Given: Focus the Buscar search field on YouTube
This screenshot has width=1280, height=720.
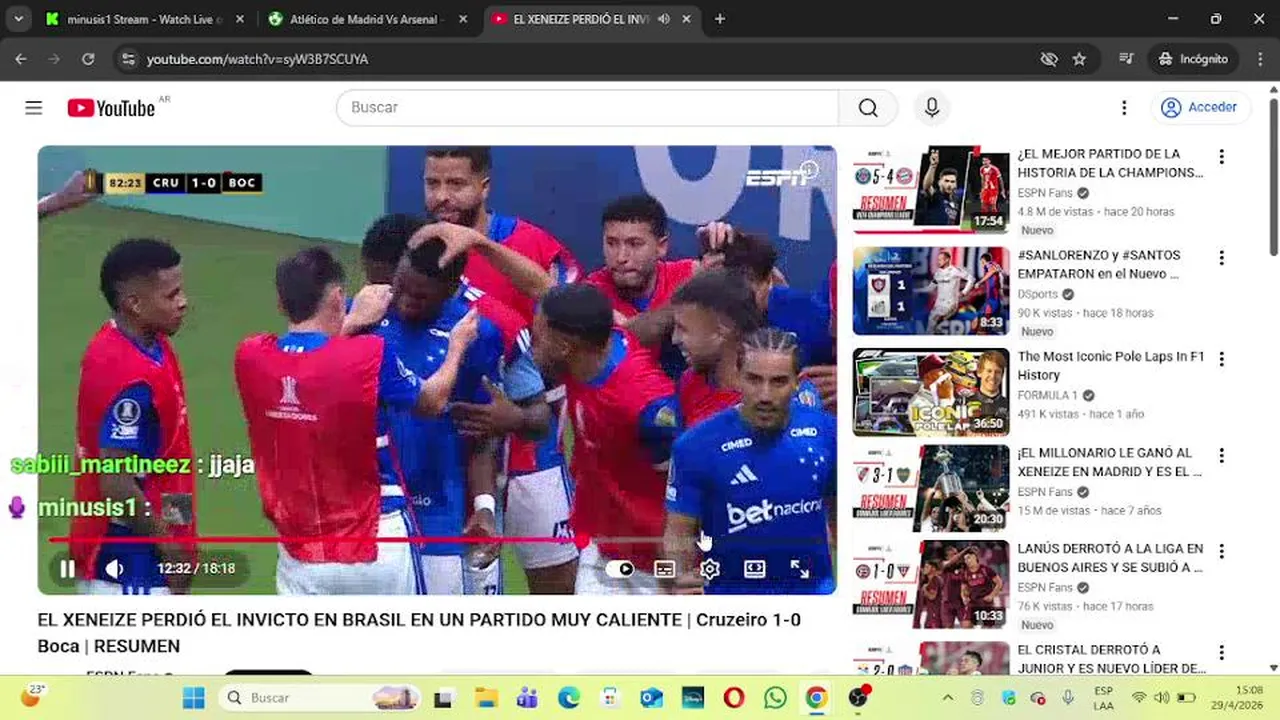Looking at the screenshot, I should click(x=588, y=108).
